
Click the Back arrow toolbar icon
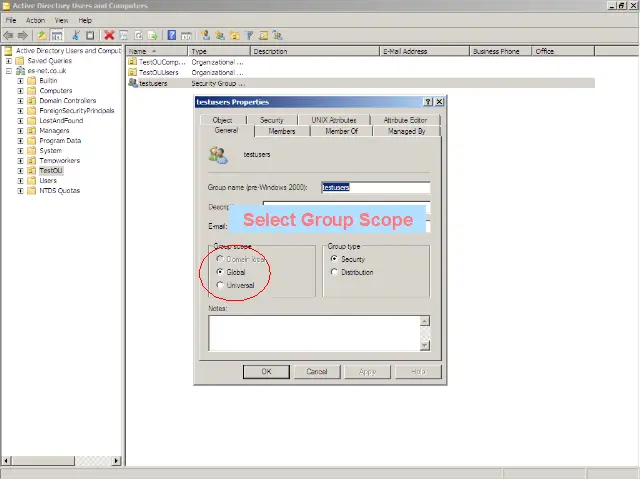tap(8, 36)
